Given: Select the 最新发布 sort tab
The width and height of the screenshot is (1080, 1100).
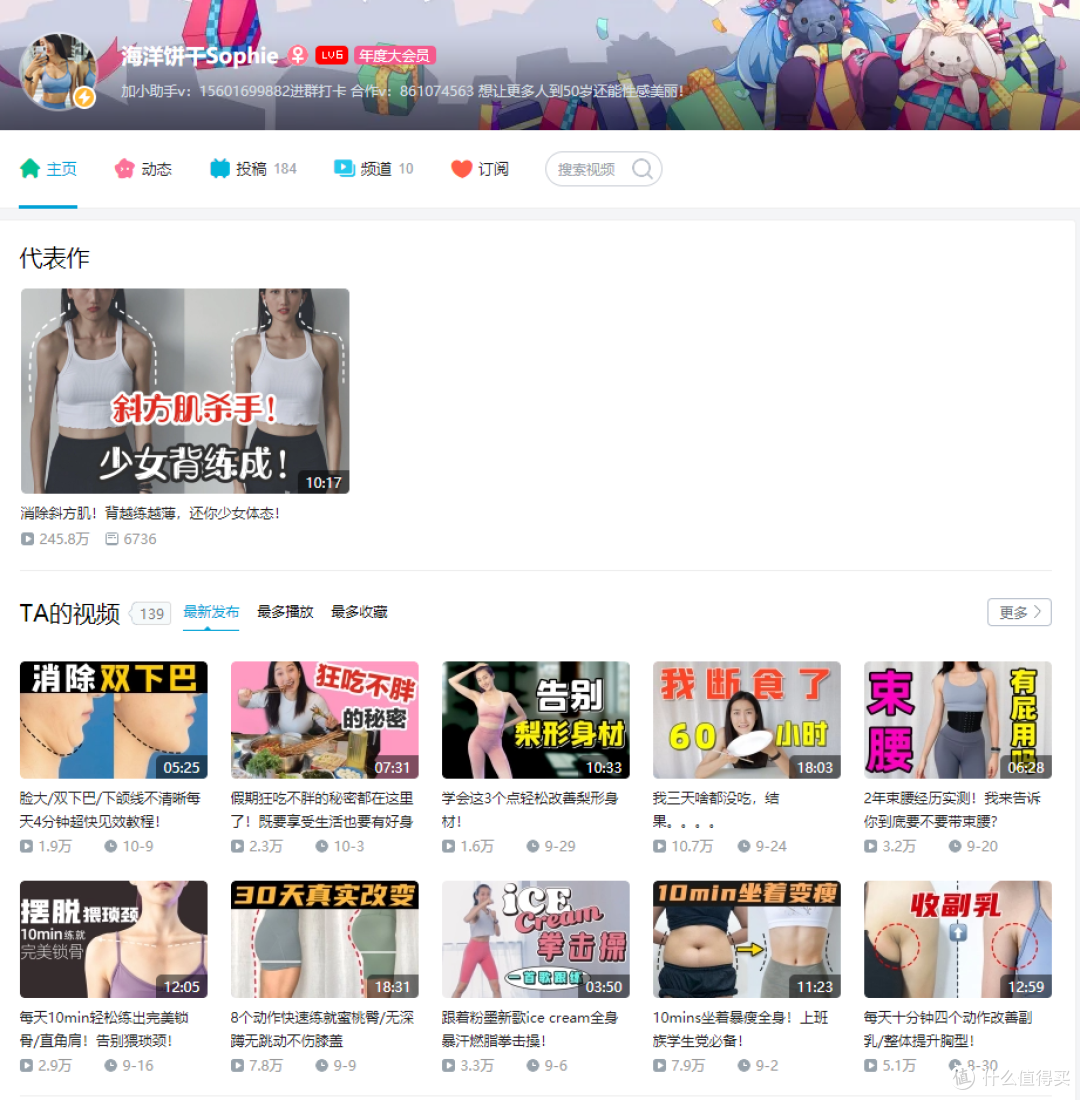Looking at the screenshot, I should [211, 612].
